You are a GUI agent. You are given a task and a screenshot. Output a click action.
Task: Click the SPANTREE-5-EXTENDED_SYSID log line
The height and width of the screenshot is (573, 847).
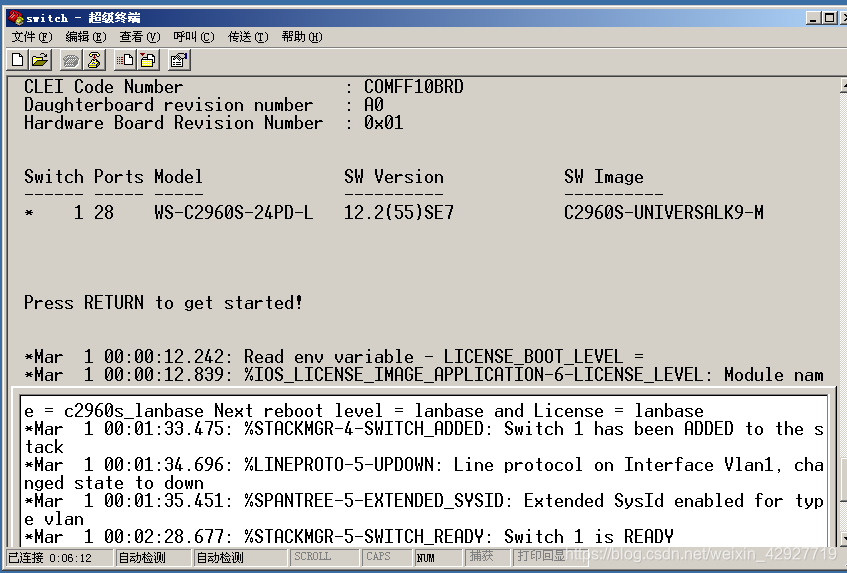click(x=424, y=501)
